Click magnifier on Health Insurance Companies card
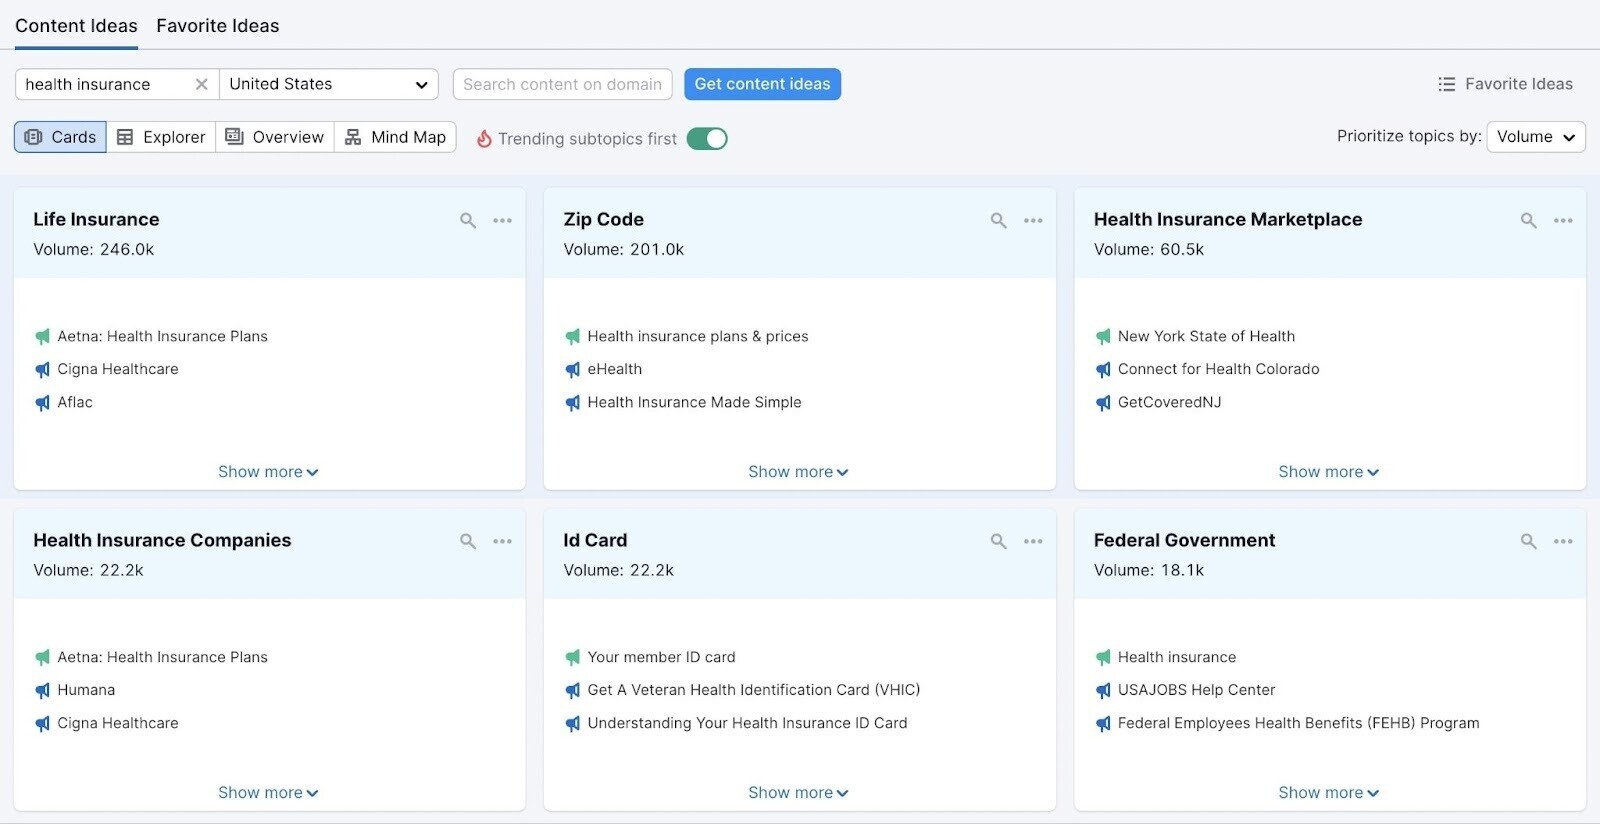 pyautogui.click(x=467, y=541)
